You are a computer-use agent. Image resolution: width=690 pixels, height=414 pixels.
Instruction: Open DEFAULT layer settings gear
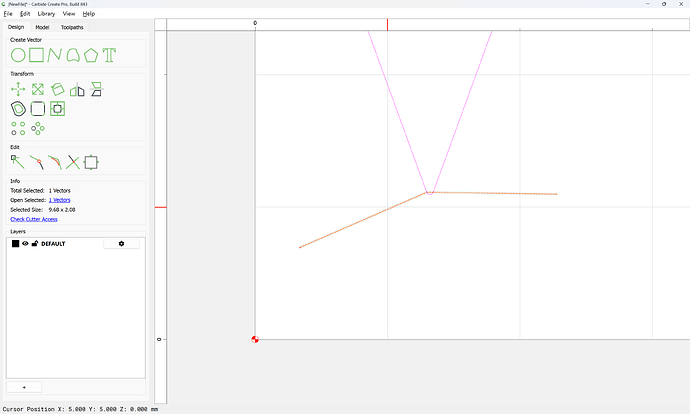point(121,244)
